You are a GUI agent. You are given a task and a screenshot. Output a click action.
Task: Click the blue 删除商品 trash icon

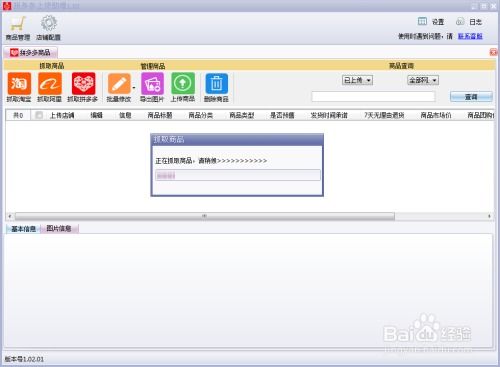click(x=217, y=84)
